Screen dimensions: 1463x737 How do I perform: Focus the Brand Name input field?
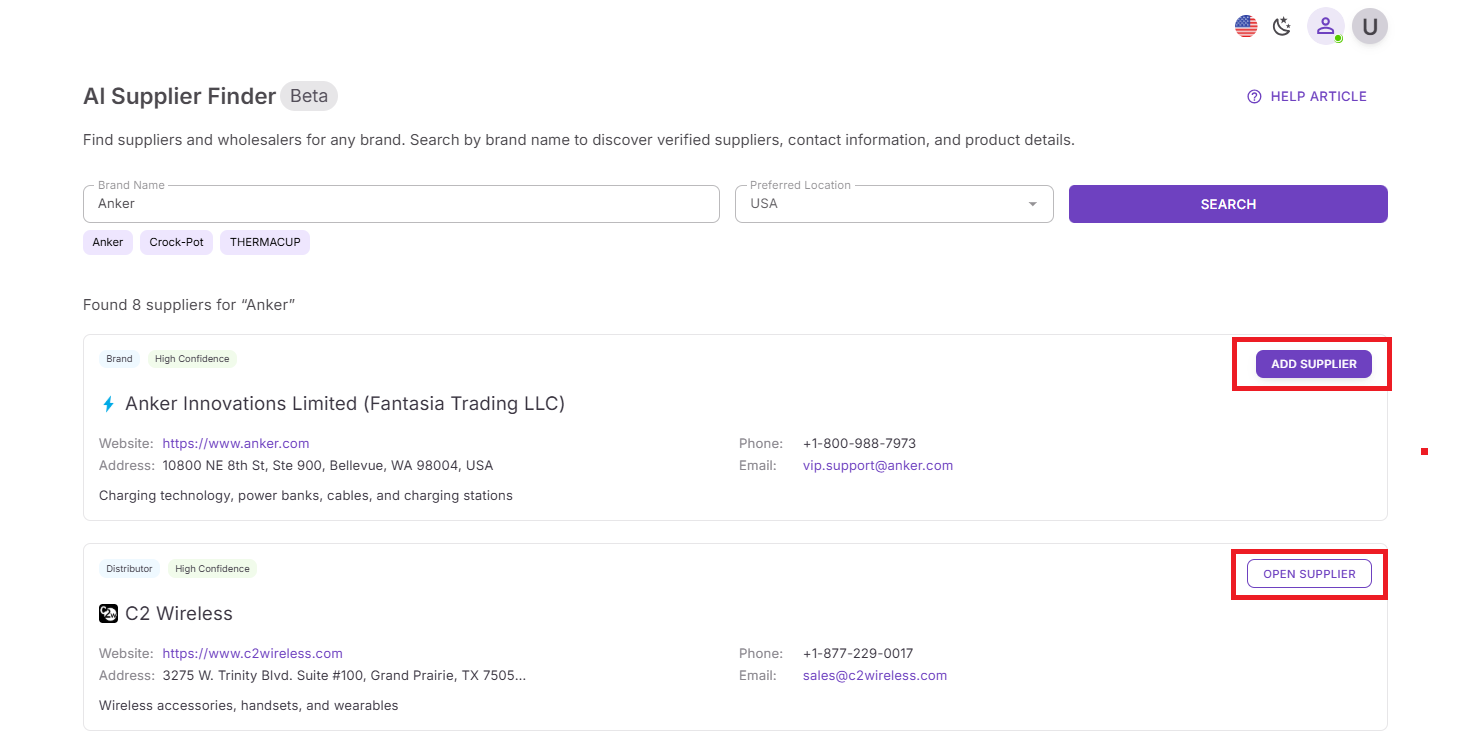point(401,204)
